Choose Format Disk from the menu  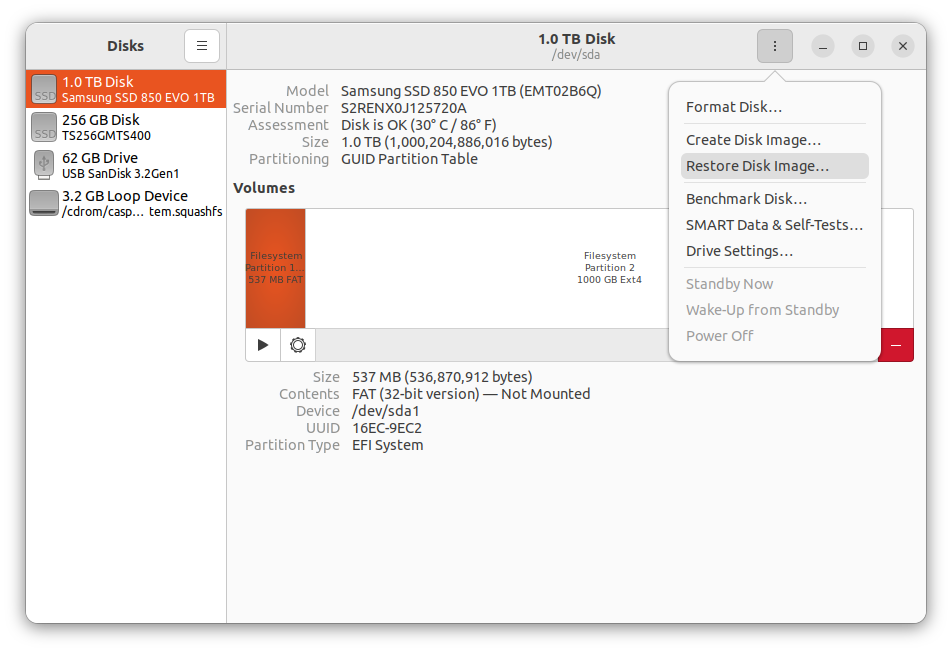[x=732, y=106]
